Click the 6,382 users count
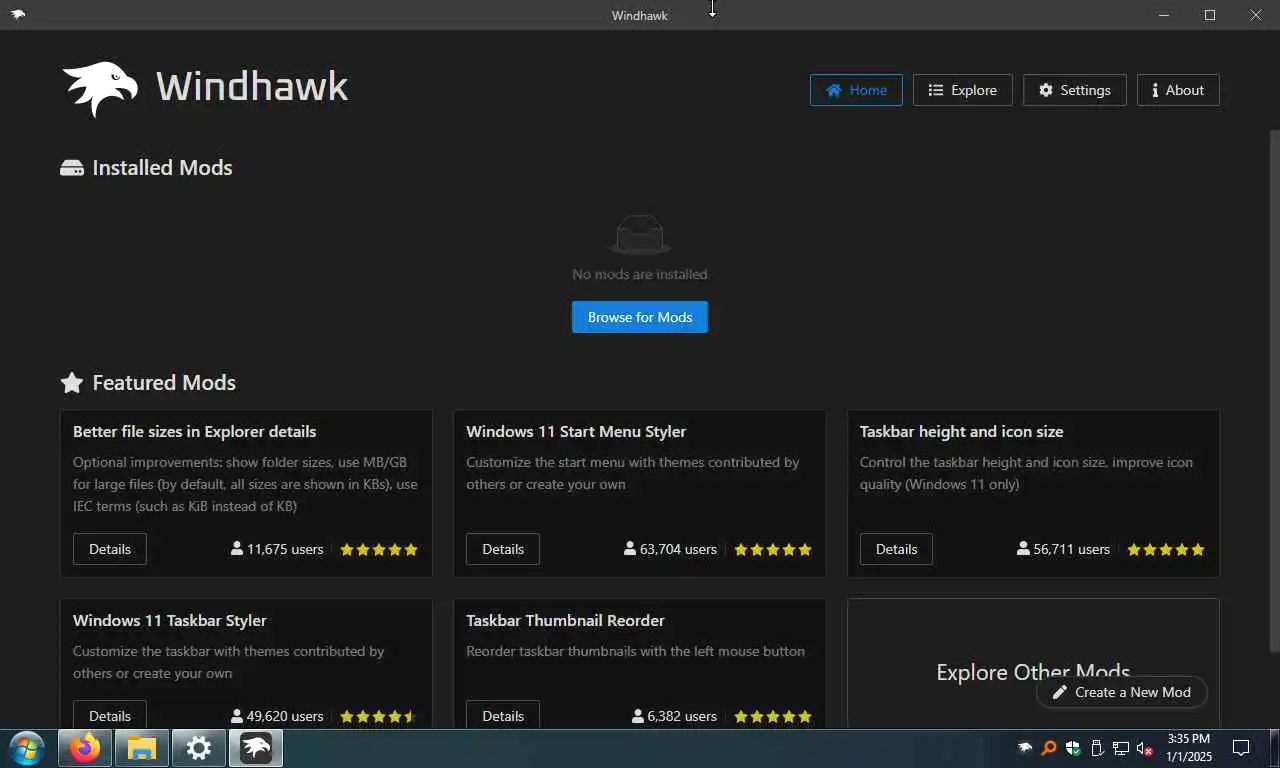1280x768 pixels. coord(674,716)
